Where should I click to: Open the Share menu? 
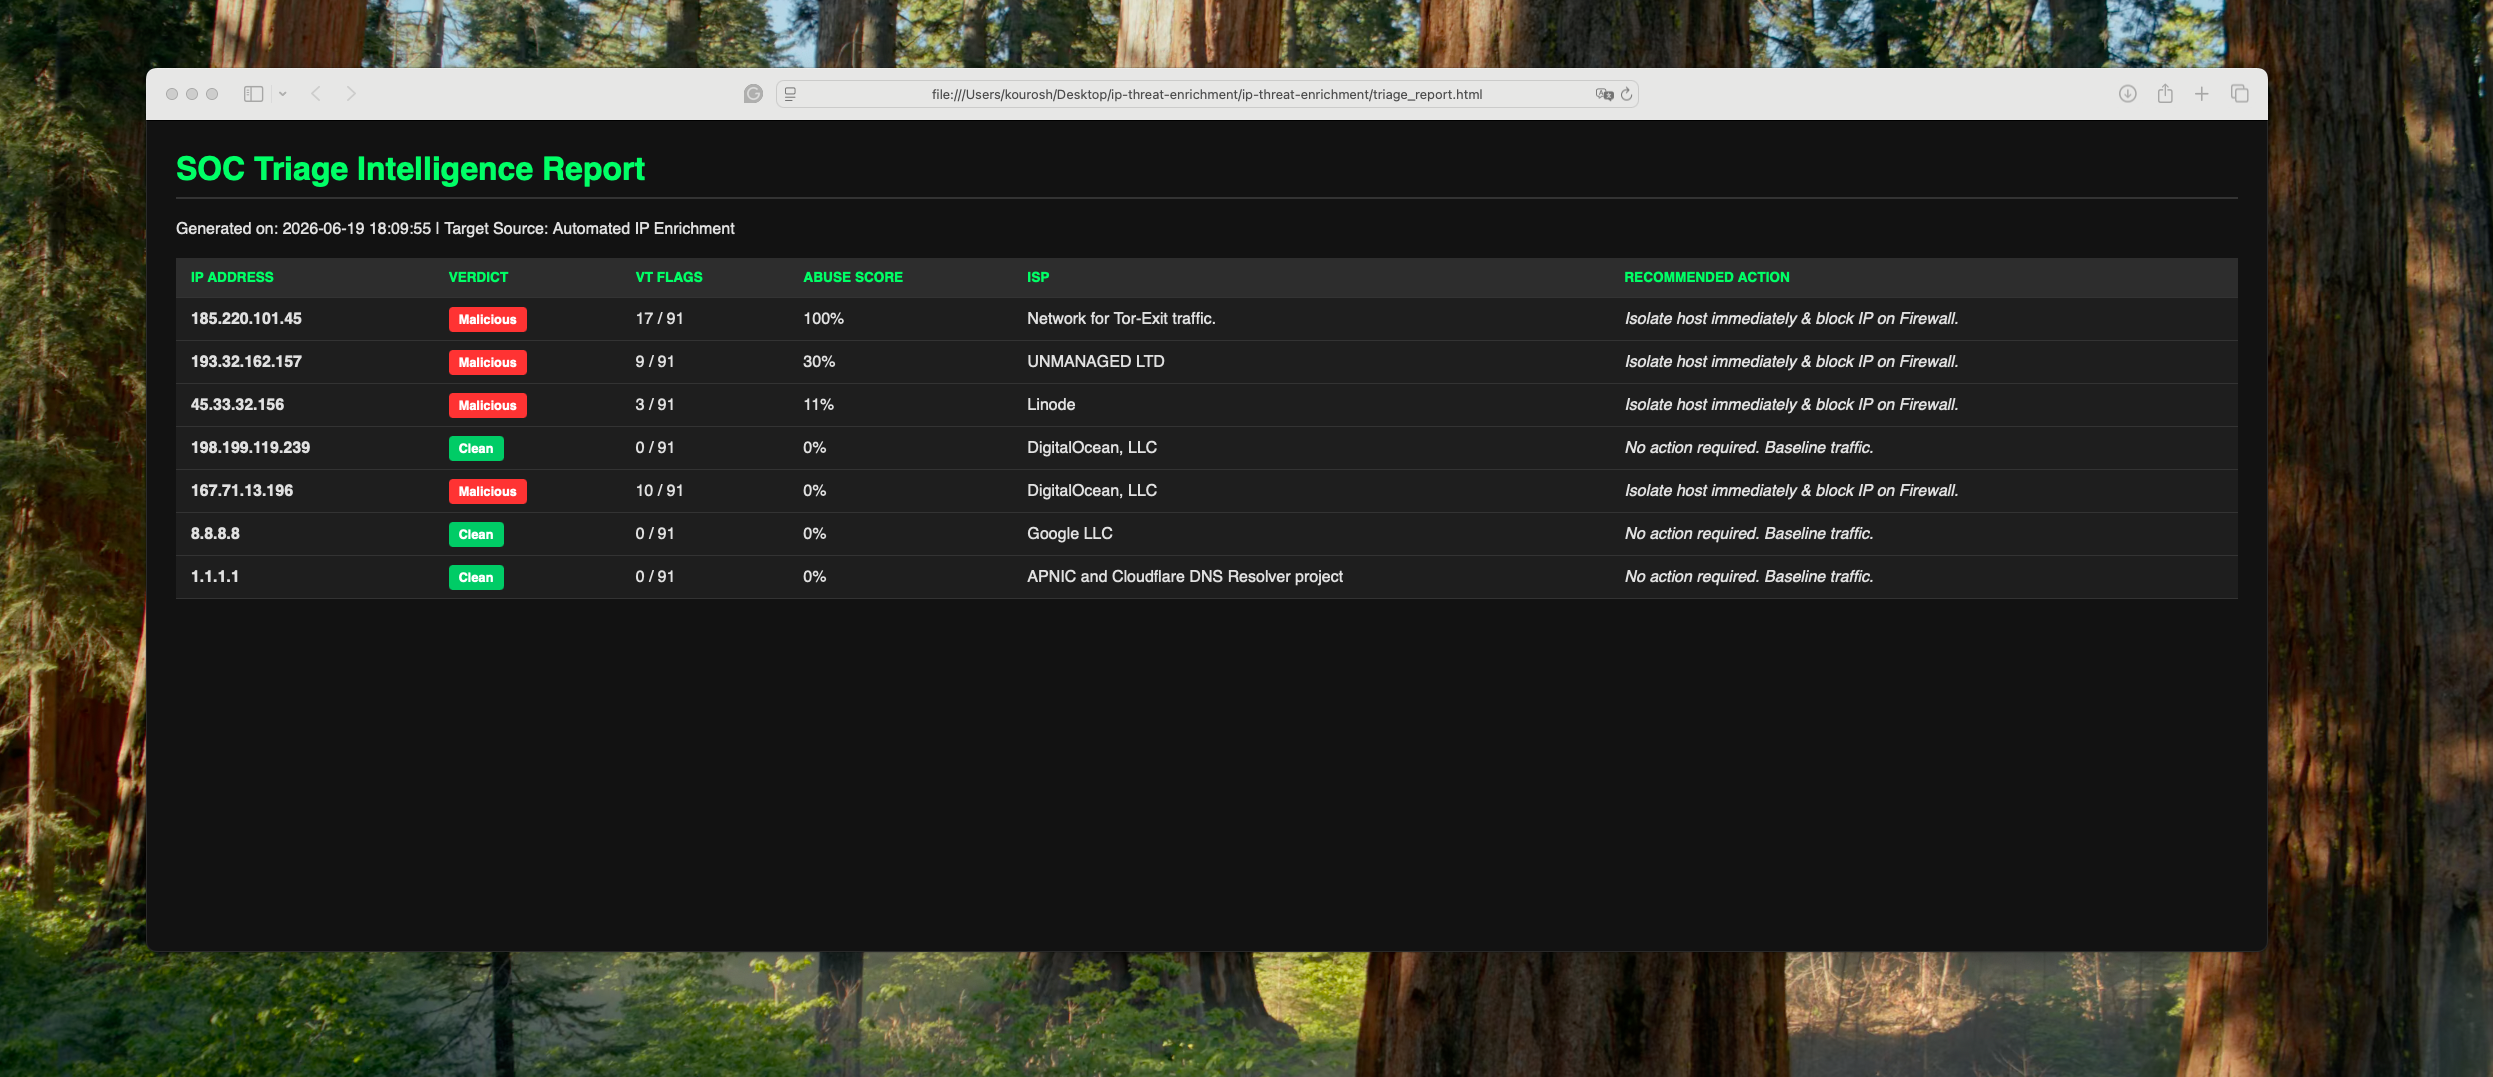pos(2165,93)
